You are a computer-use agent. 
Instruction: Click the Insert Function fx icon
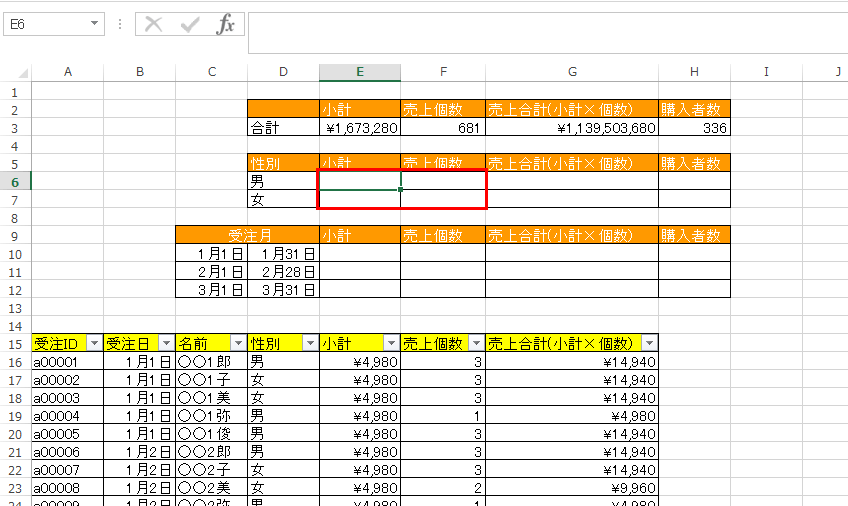(226, 25)
